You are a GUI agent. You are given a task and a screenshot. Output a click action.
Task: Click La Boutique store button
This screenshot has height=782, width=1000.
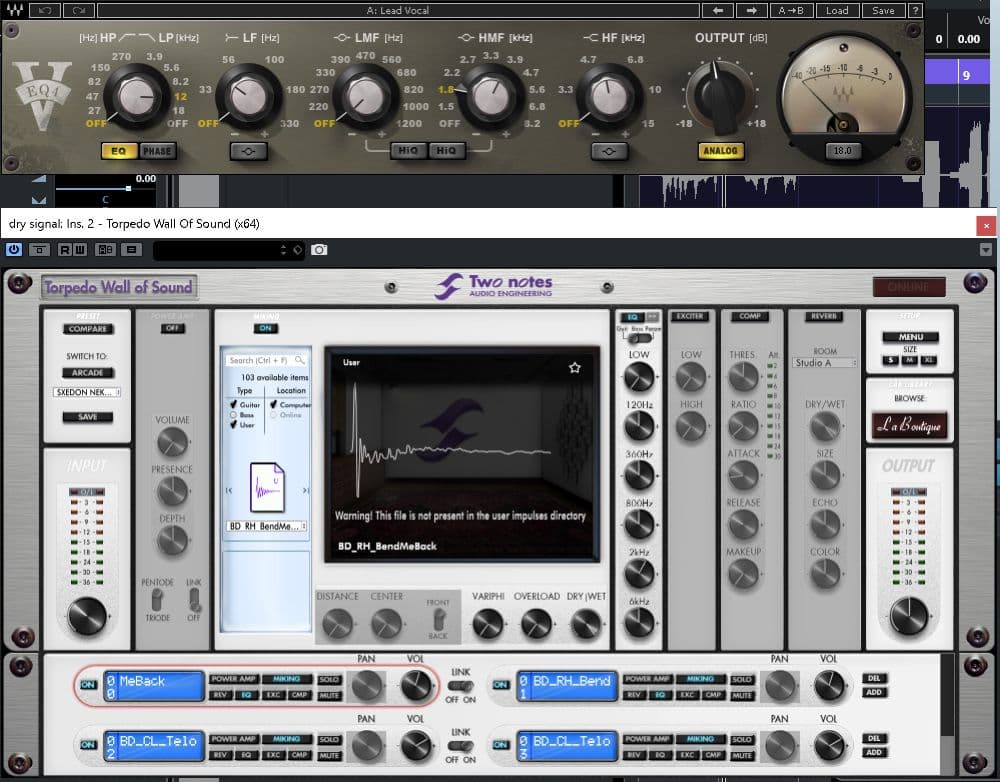point(909,425)
